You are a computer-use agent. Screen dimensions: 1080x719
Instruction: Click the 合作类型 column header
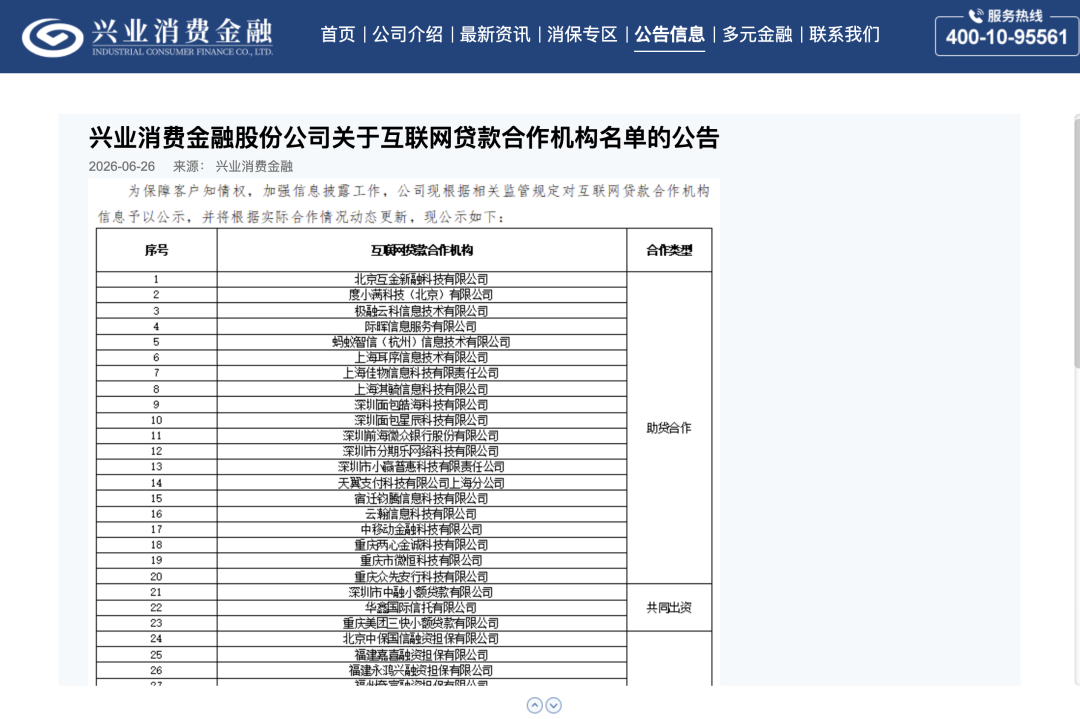coord(669,250)
